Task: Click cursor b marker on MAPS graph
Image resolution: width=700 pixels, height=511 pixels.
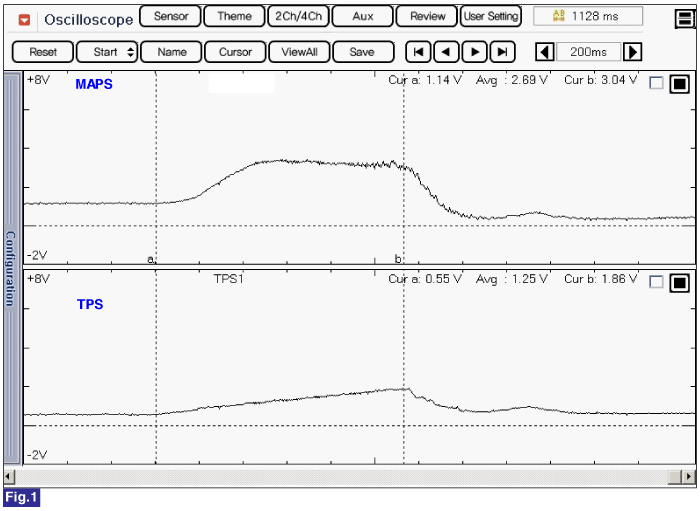Action: click(x=398, y=258)
